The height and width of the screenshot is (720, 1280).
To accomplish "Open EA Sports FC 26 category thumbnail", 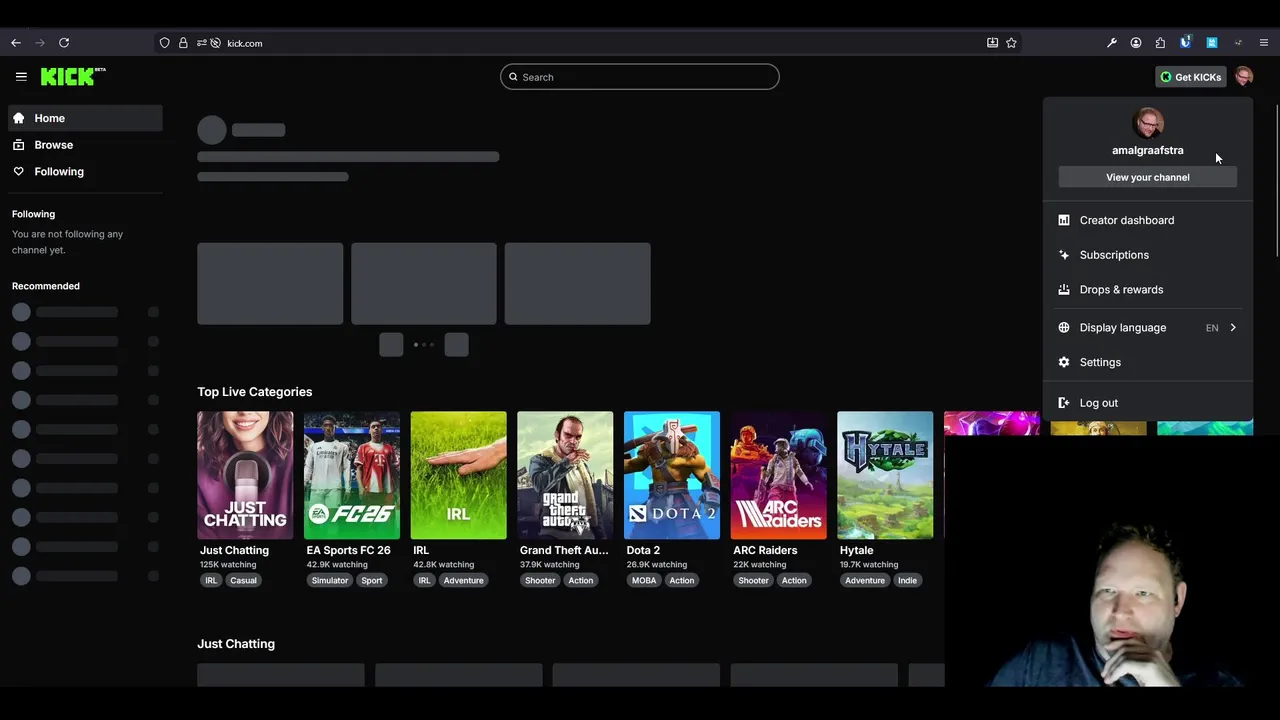I will coord(352,475).
